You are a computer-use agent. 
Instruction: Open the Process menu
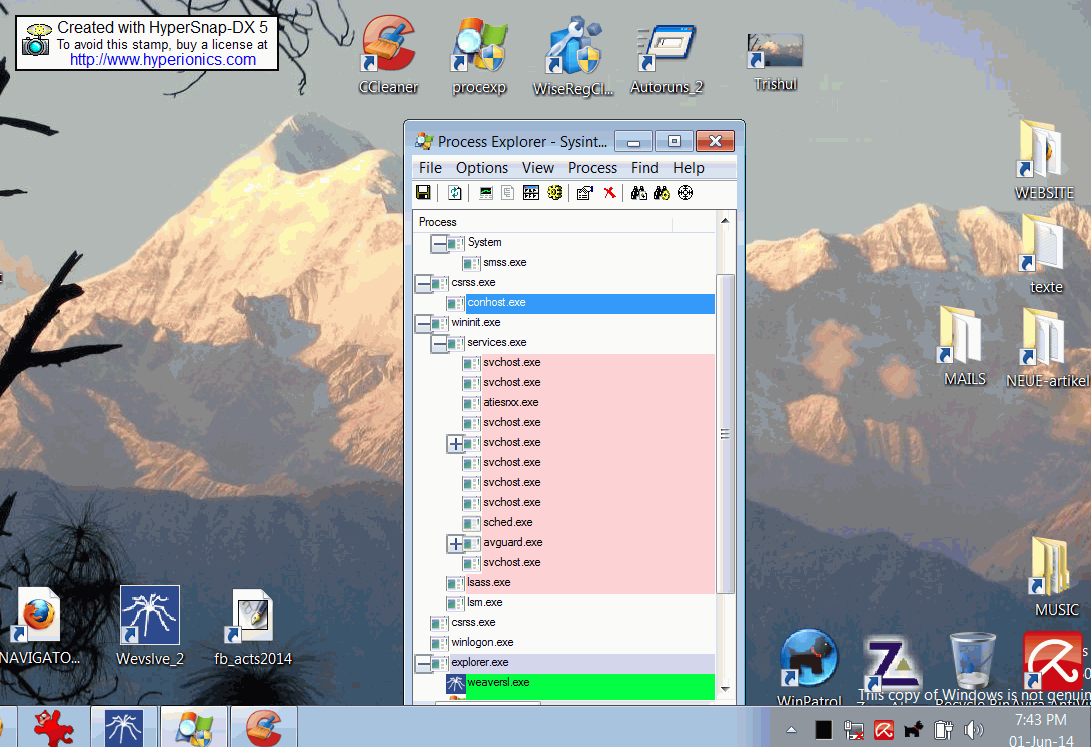pos(592,168)
